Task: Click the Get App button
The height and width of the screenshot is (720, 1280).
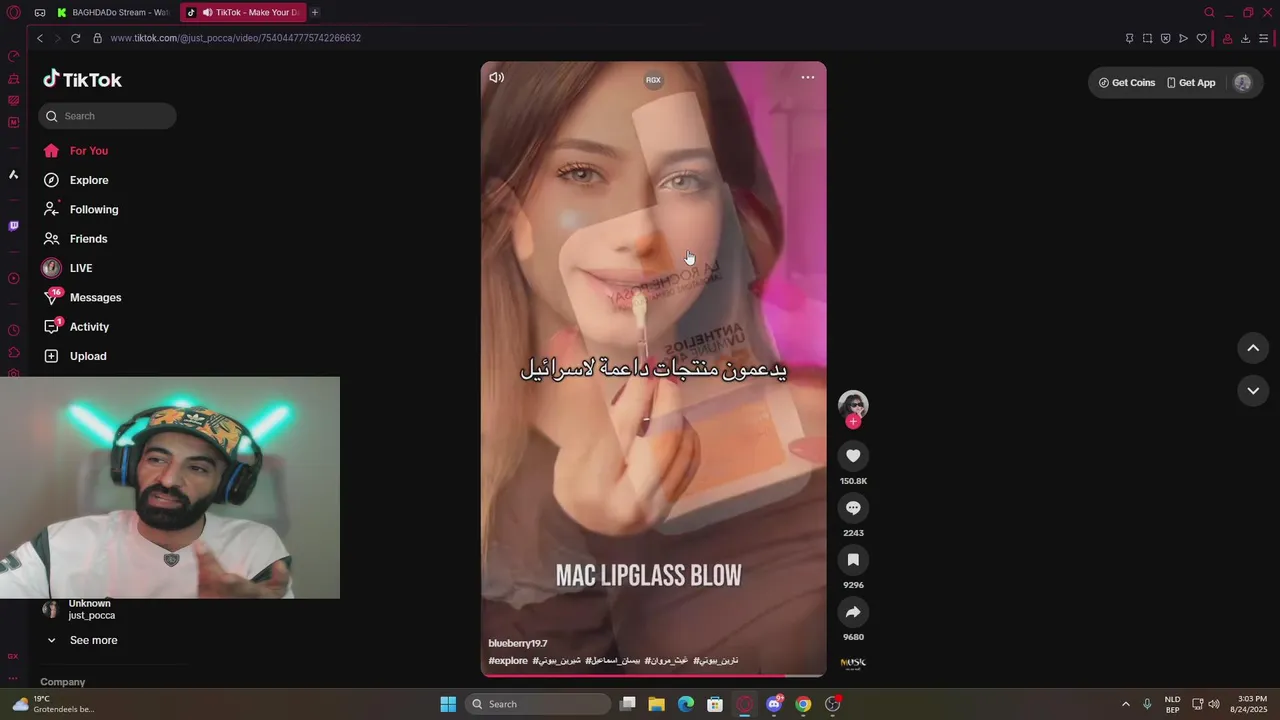Action: tap(1191, 83)
